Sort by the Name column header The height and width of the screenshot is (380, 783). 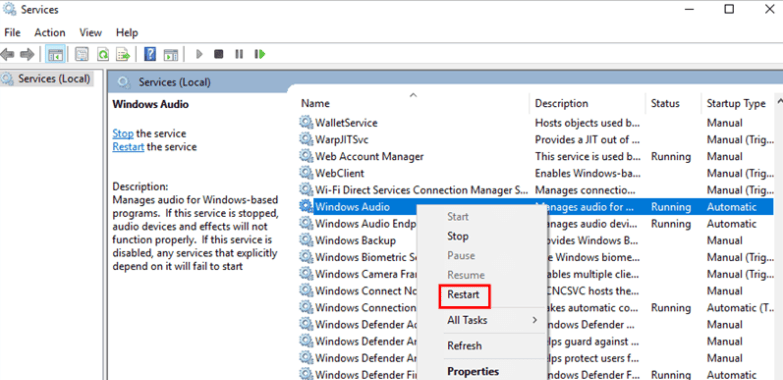click(315, 103)
